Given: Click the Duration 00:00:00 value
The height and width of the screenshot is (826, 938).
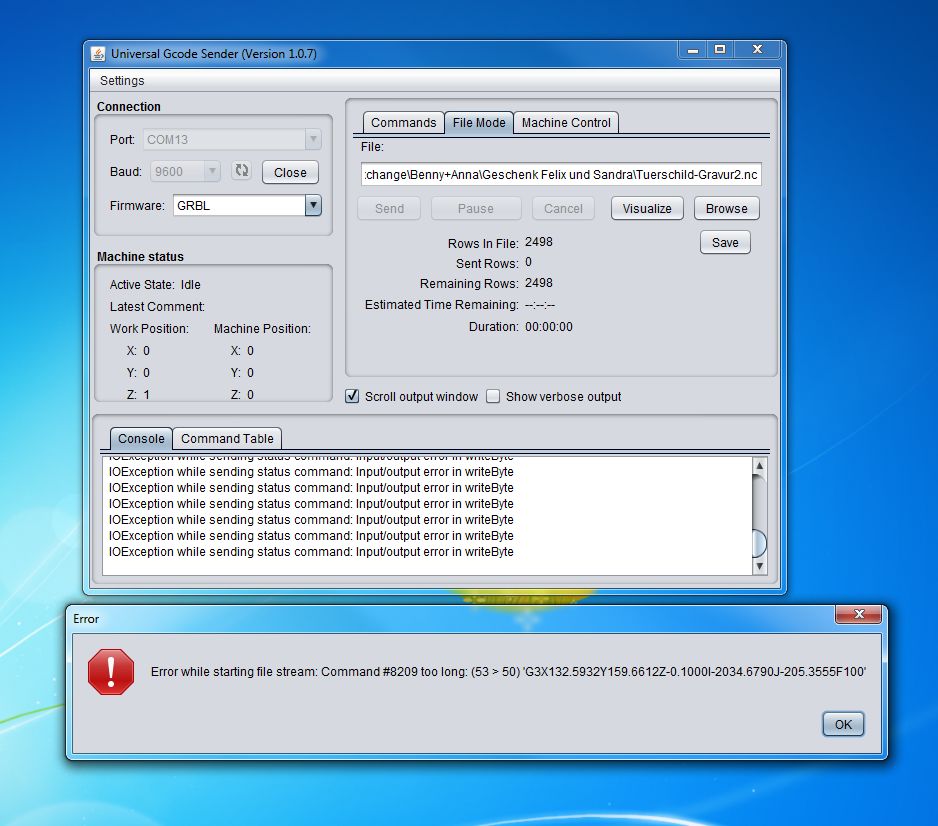Looking at the screenshot, I should point(549,327).
